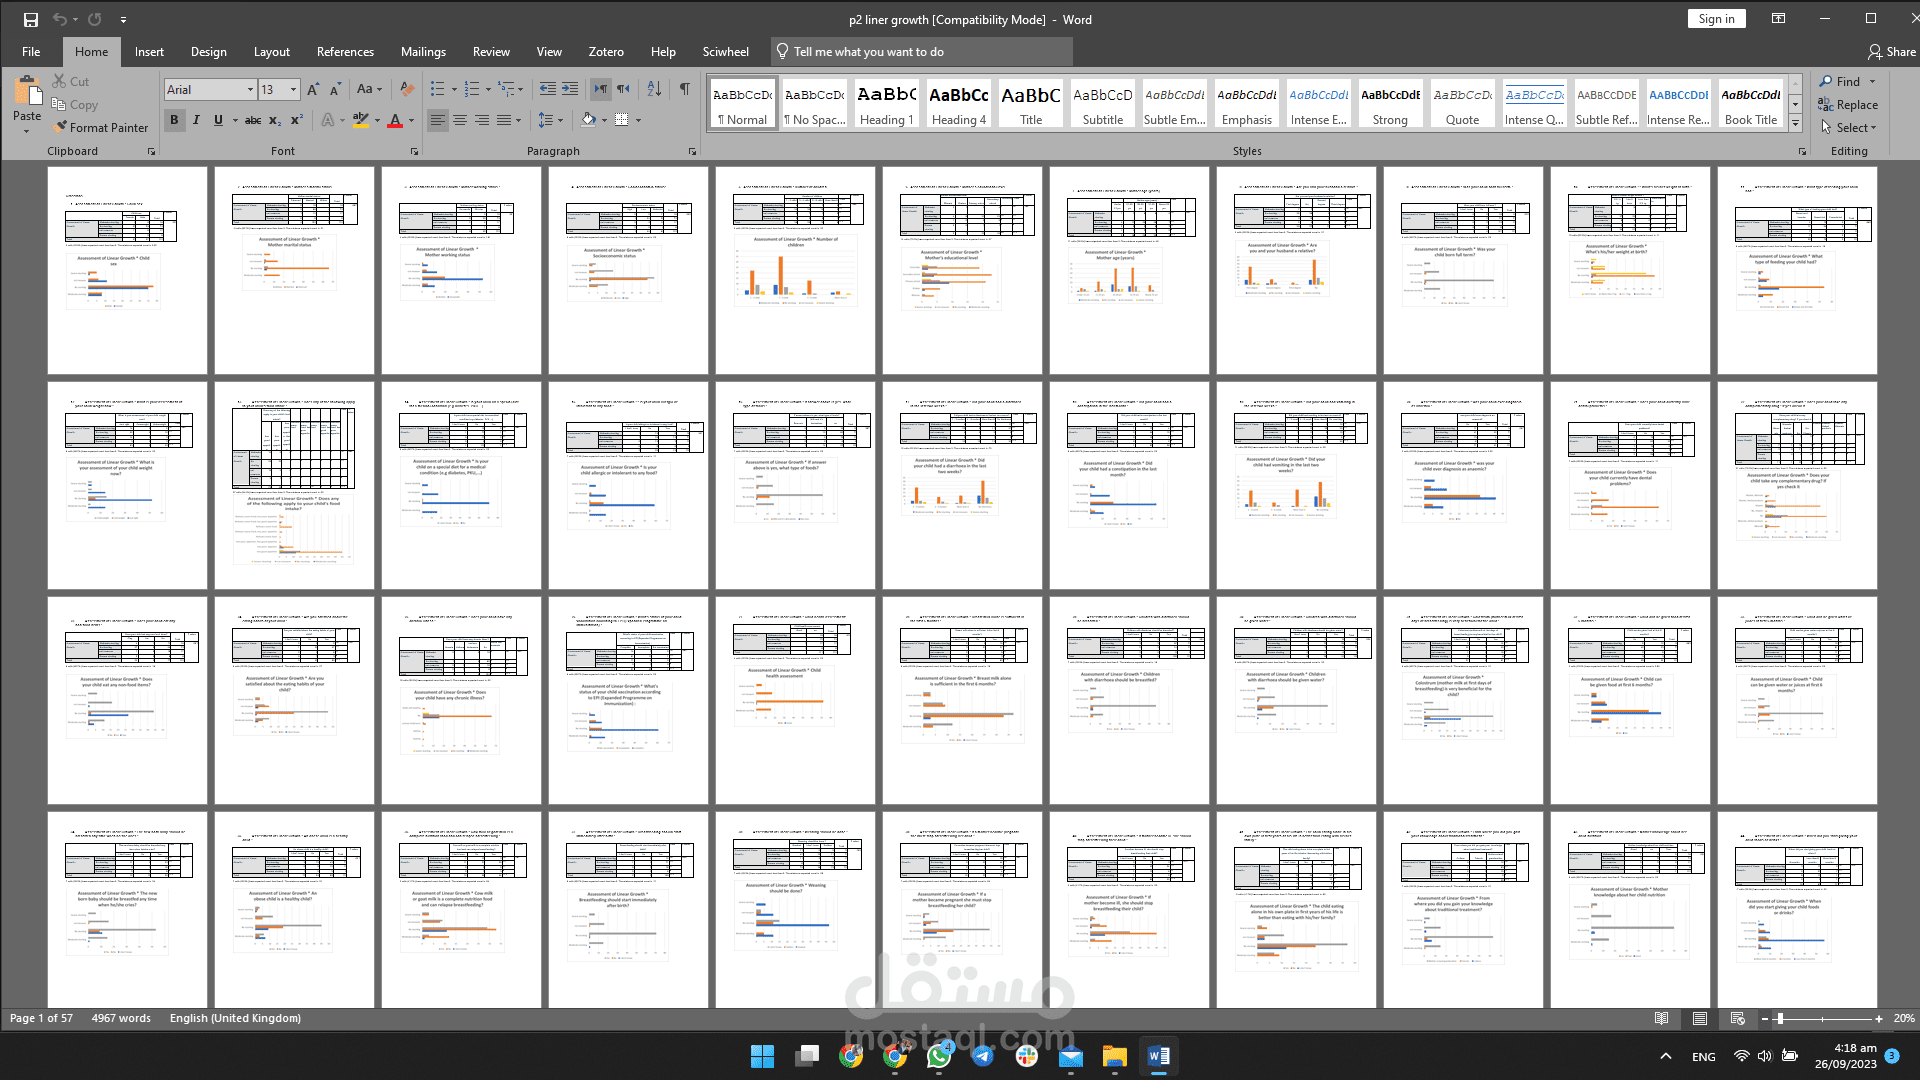Center align the paragraph
1920x1080 pixels.
click(x=460, y=120)
